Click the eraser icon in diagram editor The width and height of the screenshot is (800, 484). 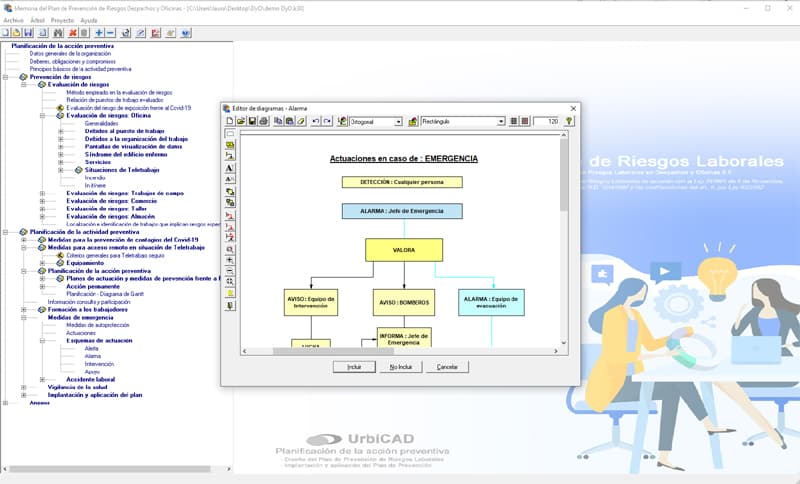click(x=301, y=121)
